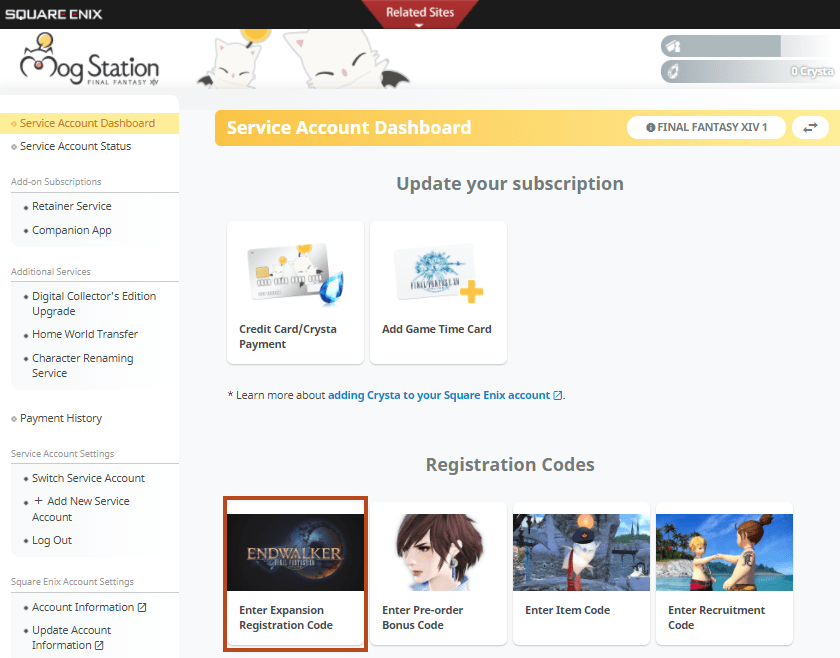Expand the FINAL FANTASY XIV 1 account selector
The height and width of the screenshot is (658, 840).
tap(706, 127)
